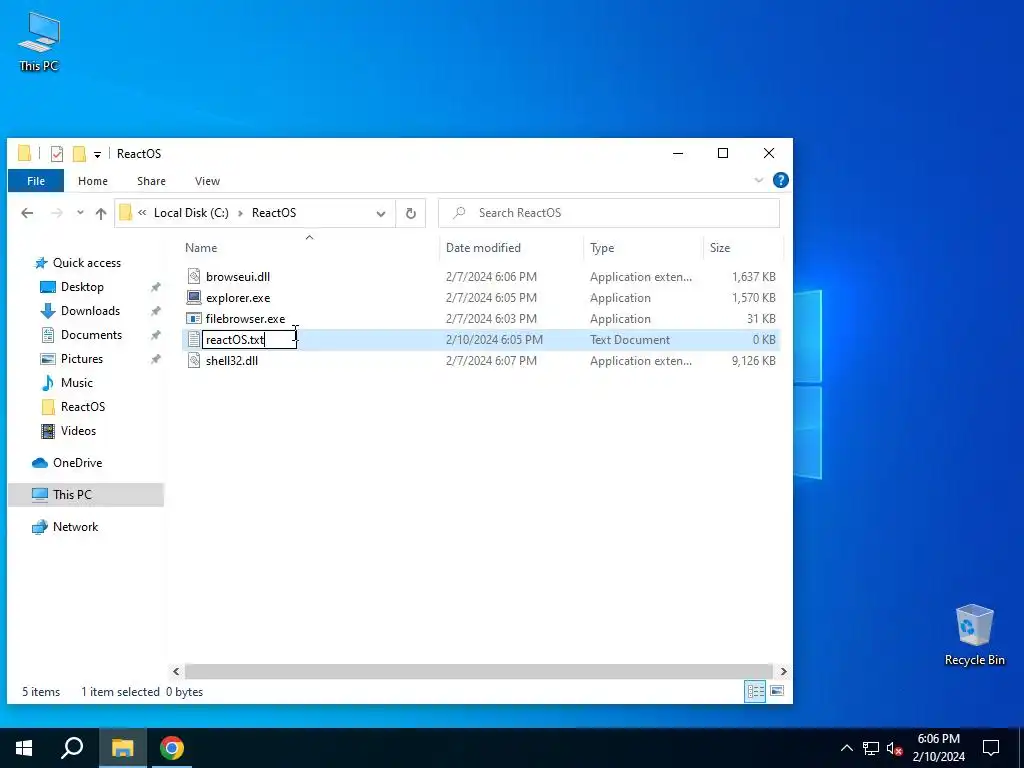This screenshot has width=1024, height=768.
Task: Select Network in navigation pane
Action: (75, 527)
